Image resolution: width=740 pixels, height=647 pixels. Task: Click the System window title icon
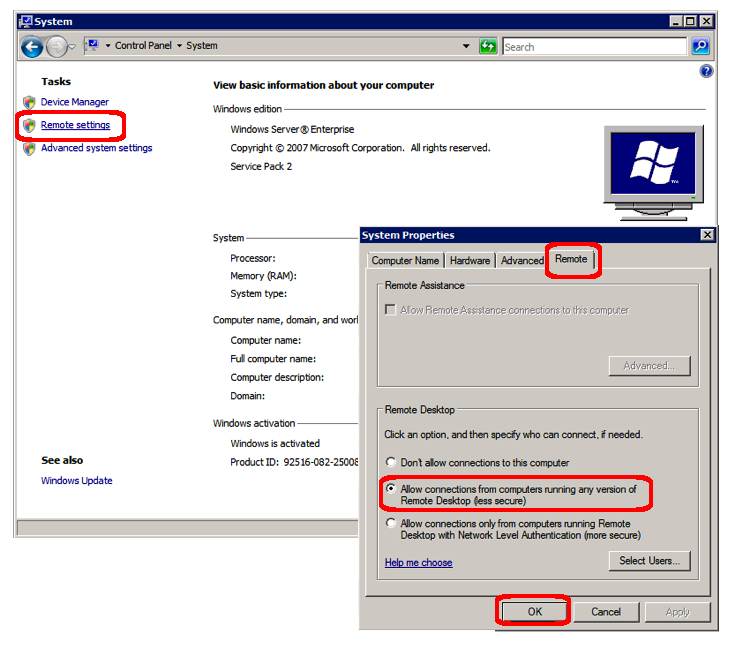point(25,21)
